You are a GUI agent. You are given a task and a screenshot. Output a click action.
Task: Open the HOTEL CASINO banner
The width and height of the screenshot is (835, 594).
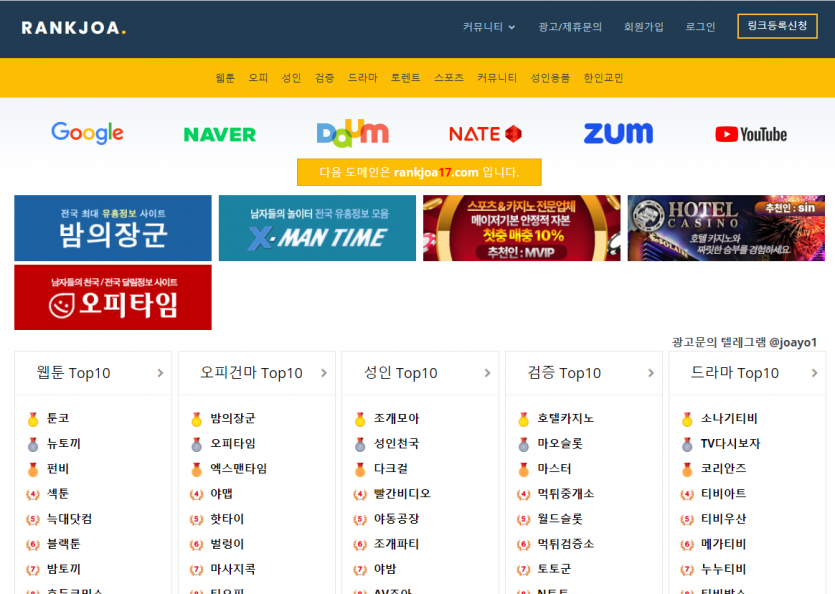tap(726, 228)
